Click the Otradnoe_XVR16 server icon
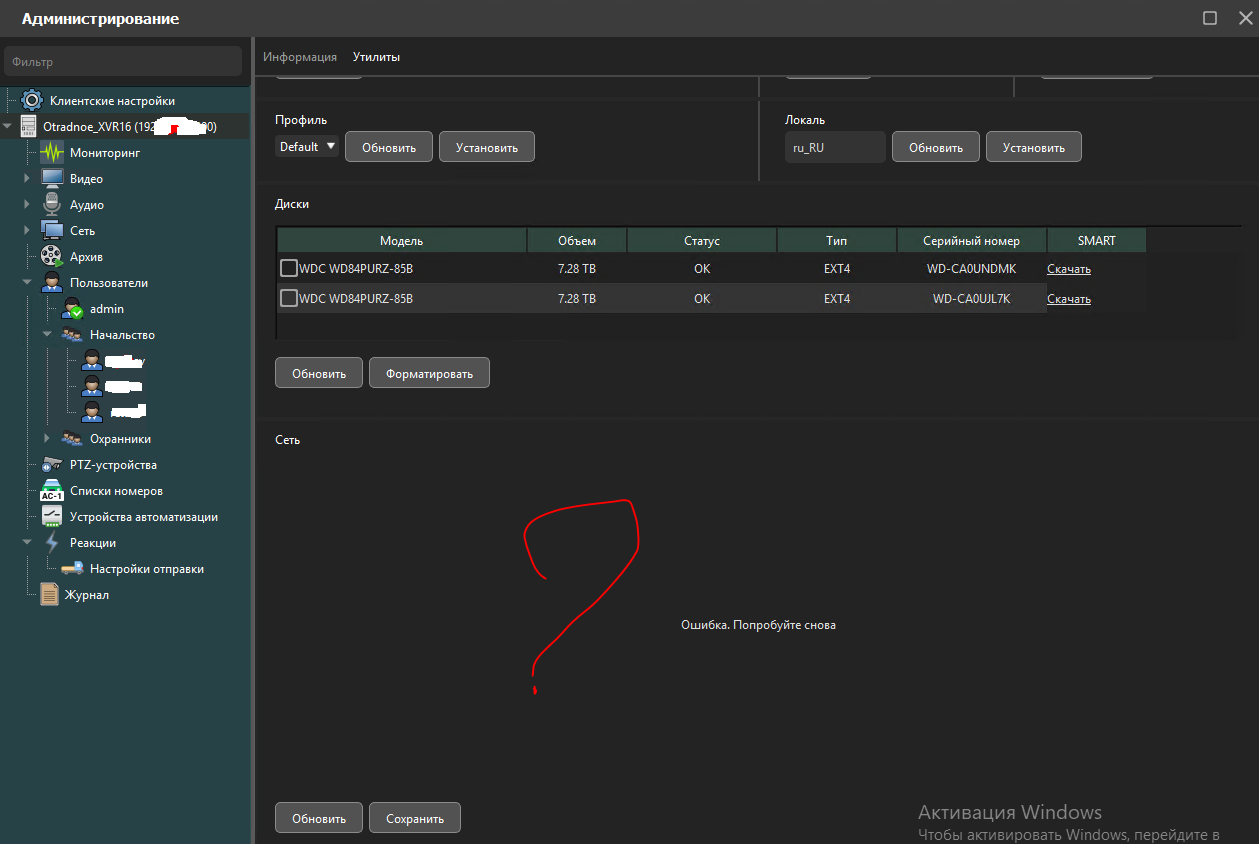The width and height of the screenshot is (1259, 844). (x=28, y=127)
